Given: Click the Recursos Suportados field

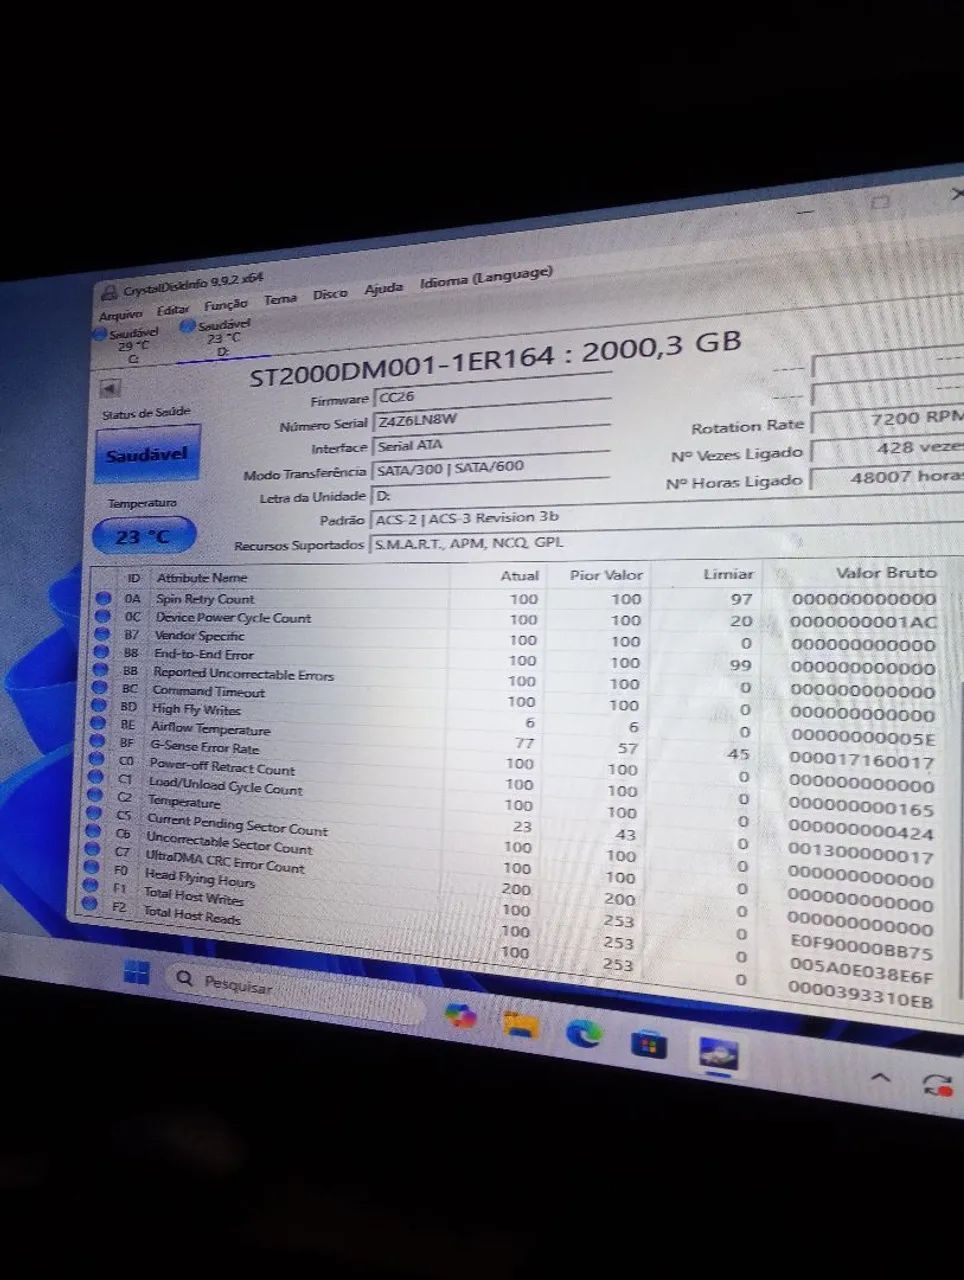Looking at the screenshot, I should pos(667,543).
